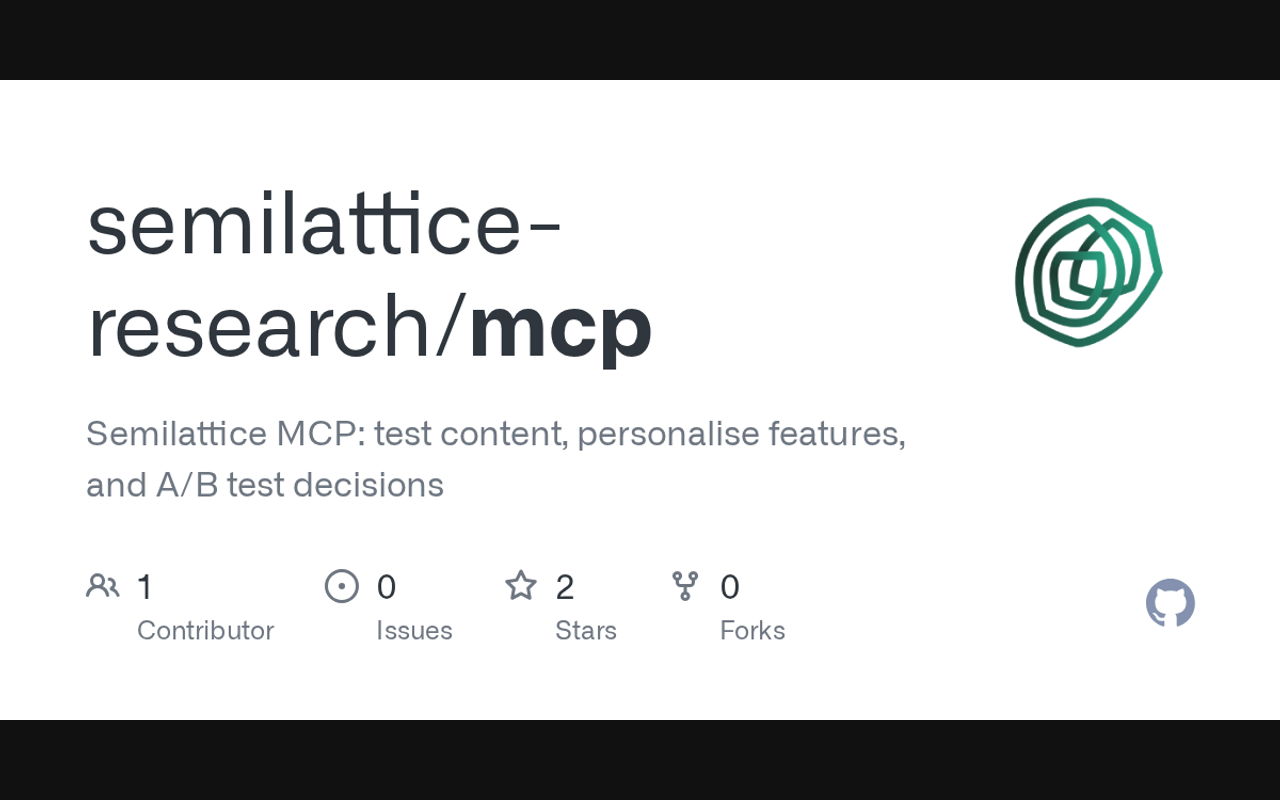Click the issues count number 0
The height and width of the screenshot is (800, 1280).
[386, 587]
